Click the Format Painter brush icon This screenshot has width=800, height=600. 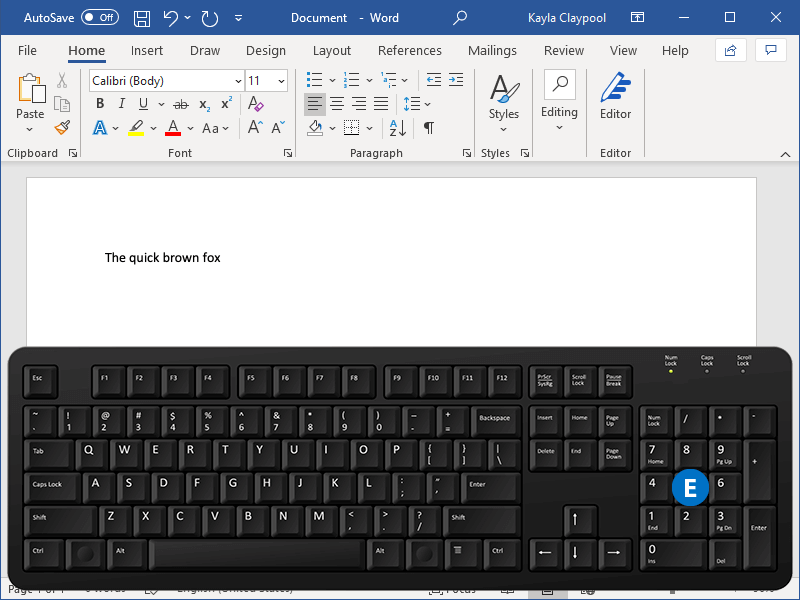[x=62, y=128]
